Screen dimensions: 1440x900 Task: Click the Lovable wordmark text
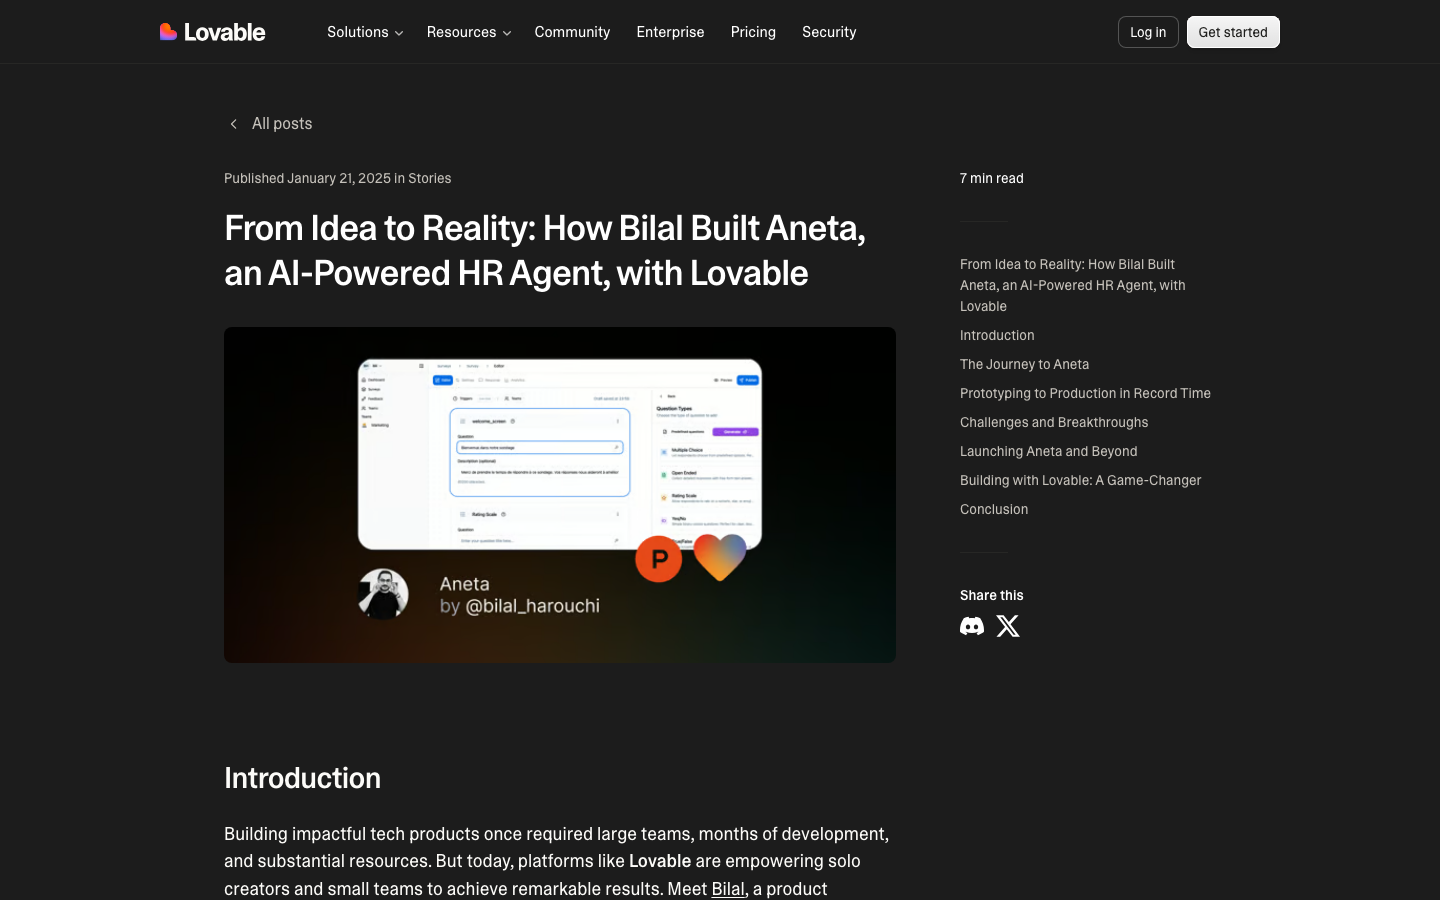(x=225, y=32)
